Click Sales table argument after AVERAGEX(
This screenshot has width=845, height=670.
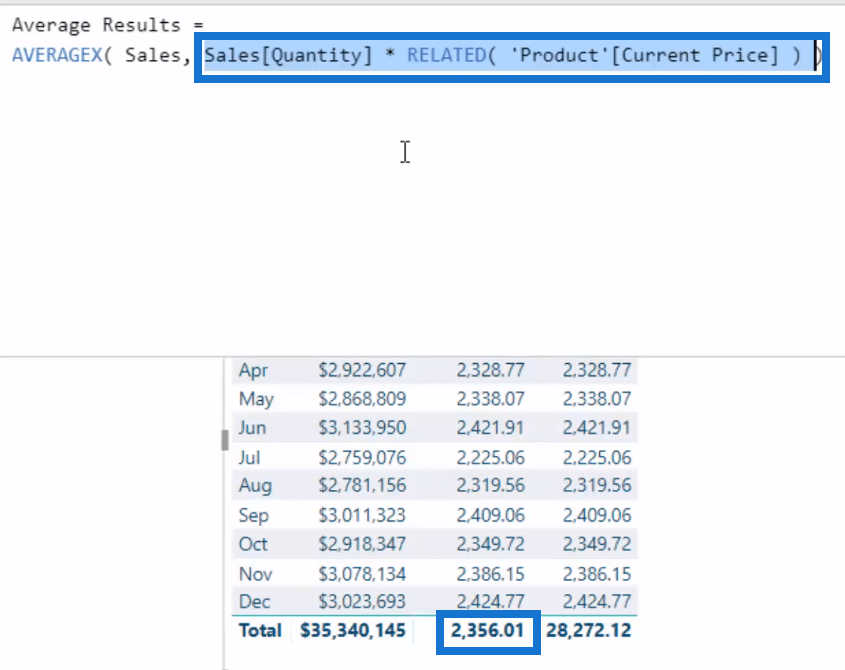[x=153, y=55]
